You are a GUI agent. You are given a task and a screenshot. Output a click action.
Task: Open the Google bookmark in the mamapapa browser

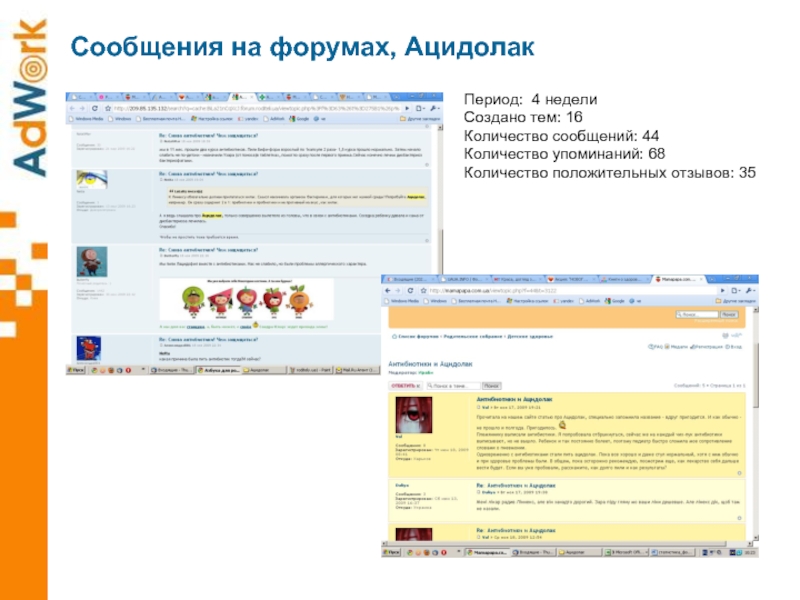(x=615, y=301)
